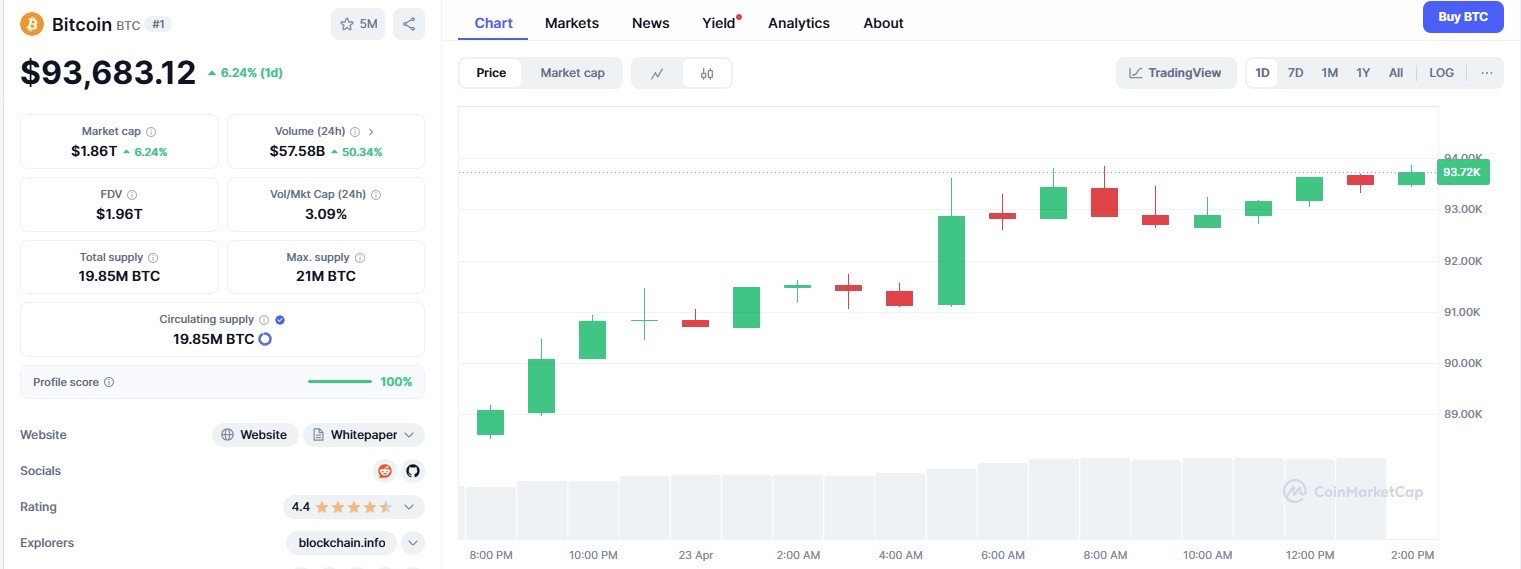
Task: Switch to candlestick chart icon
Action: pyautogui.click(x=707, y=73)
